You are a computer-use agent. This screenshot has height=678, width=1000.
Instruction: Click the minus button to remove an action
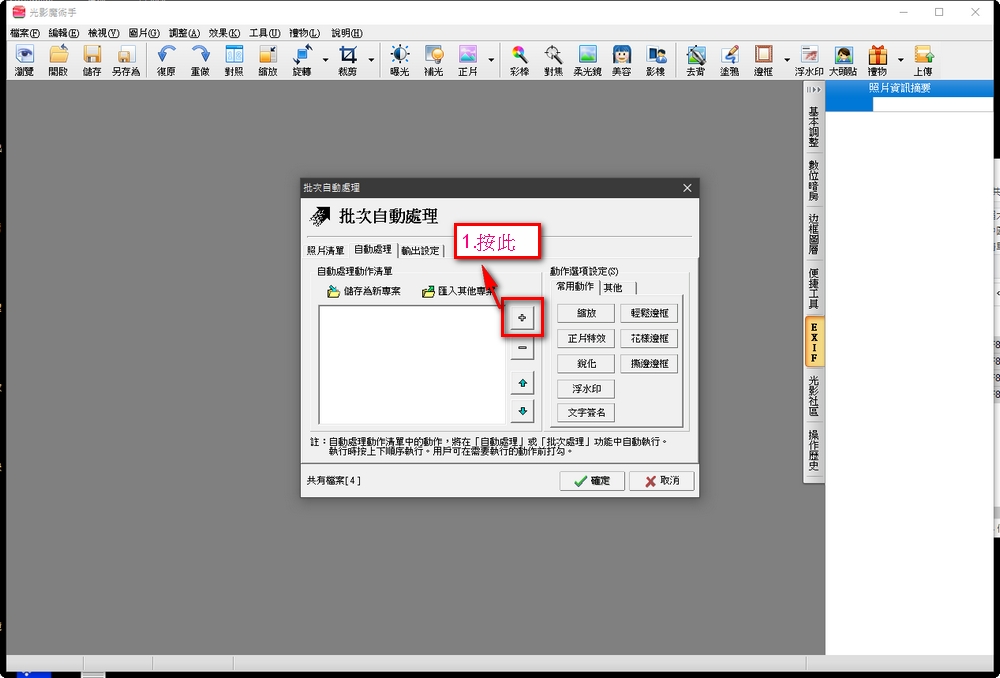pyautogui.click(x=521, y=349)
